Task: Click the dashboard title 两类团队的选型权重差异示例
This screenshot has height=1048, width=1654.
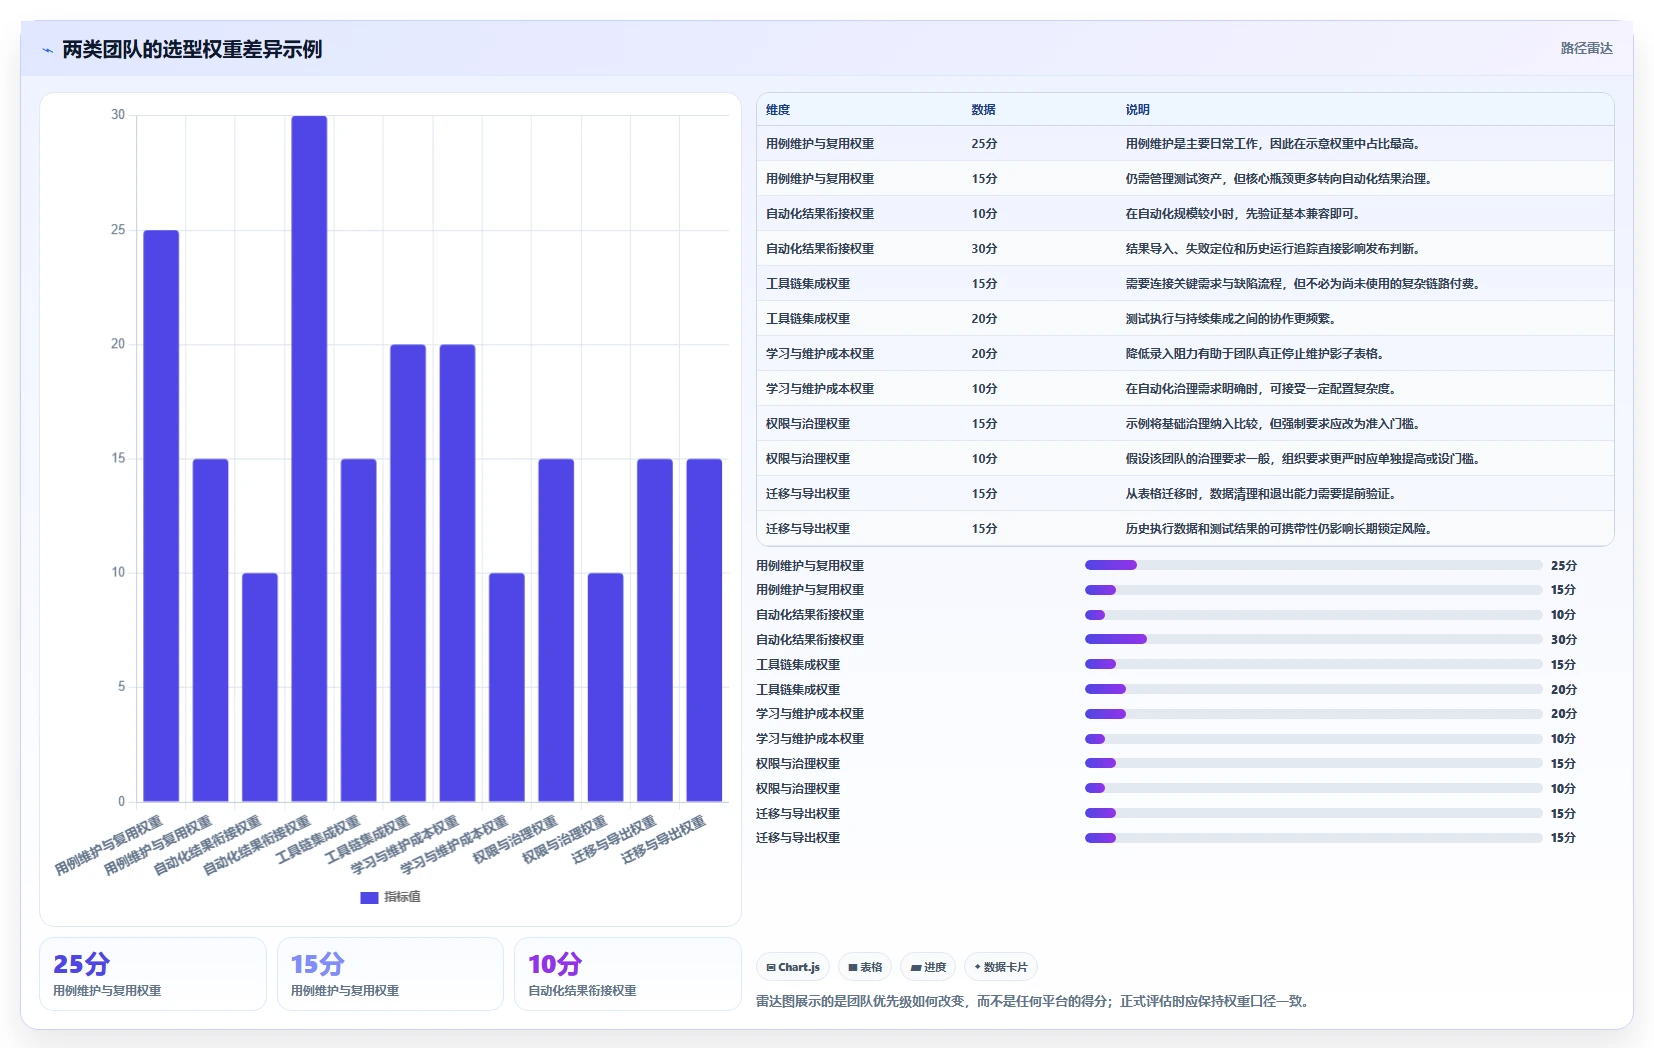Action: point(192,50)
